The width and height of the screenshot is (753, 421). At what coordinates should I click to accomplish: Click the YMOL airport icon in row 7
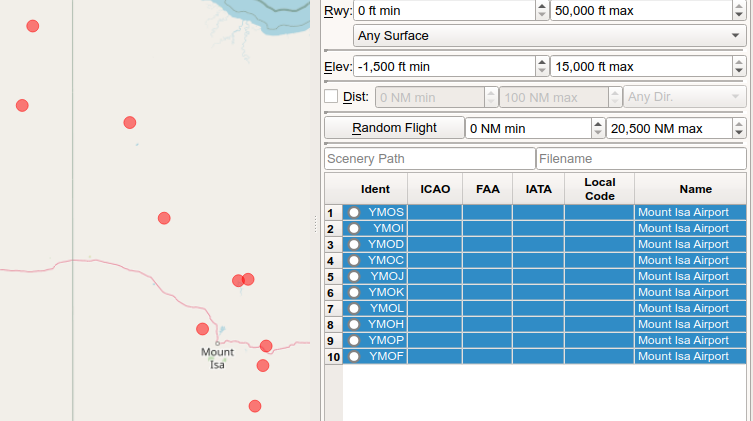(x=354, y=308)
